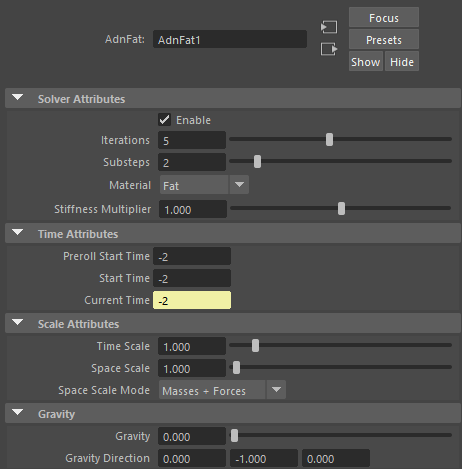The image size is (462, 469).
Task: Click the AdnFat: label
Action: pos(125,39)
